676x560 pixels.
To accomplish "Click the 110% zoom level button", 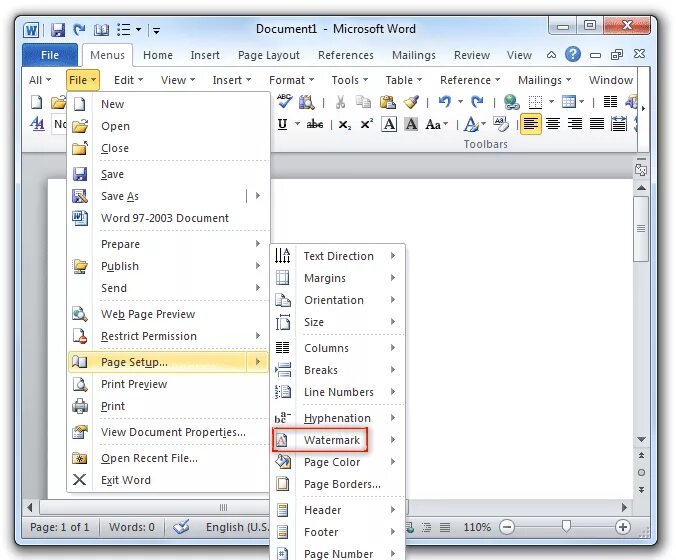I will tap(477, 527).
